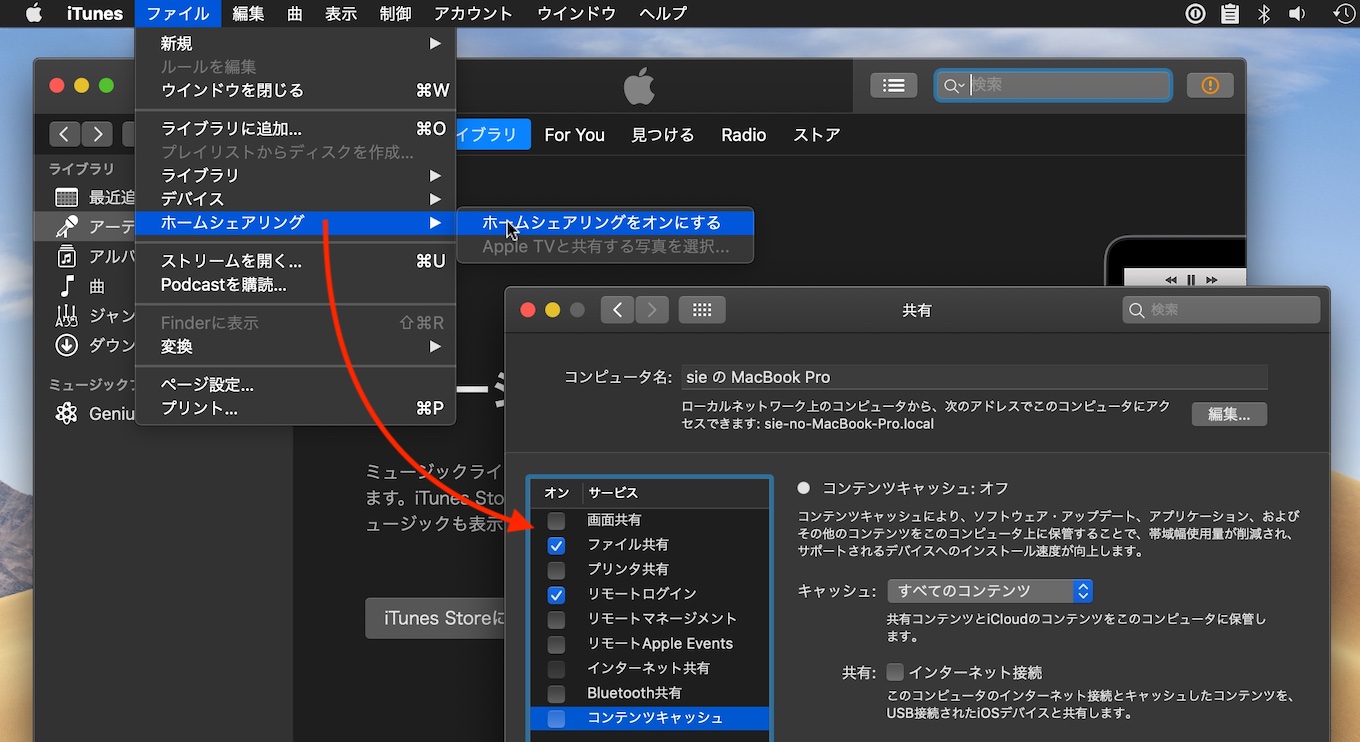This screenshot has height=742, width=1360.
Task: Choose ウインドウを閉じる menu item
Action: pos(296,90)
